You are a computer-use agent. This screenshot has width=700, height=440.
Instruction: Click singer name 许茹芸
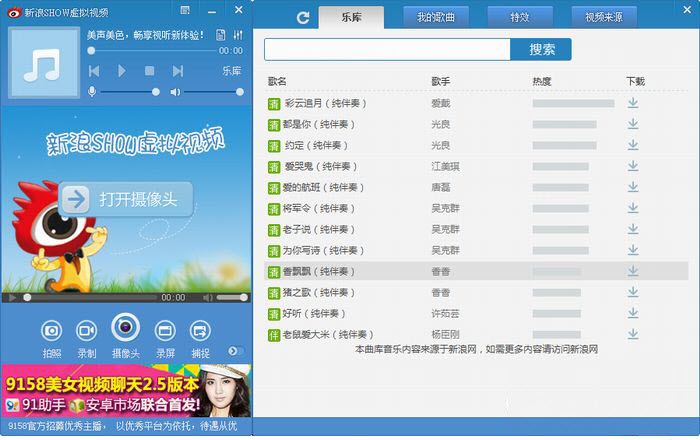click(445, 313)
